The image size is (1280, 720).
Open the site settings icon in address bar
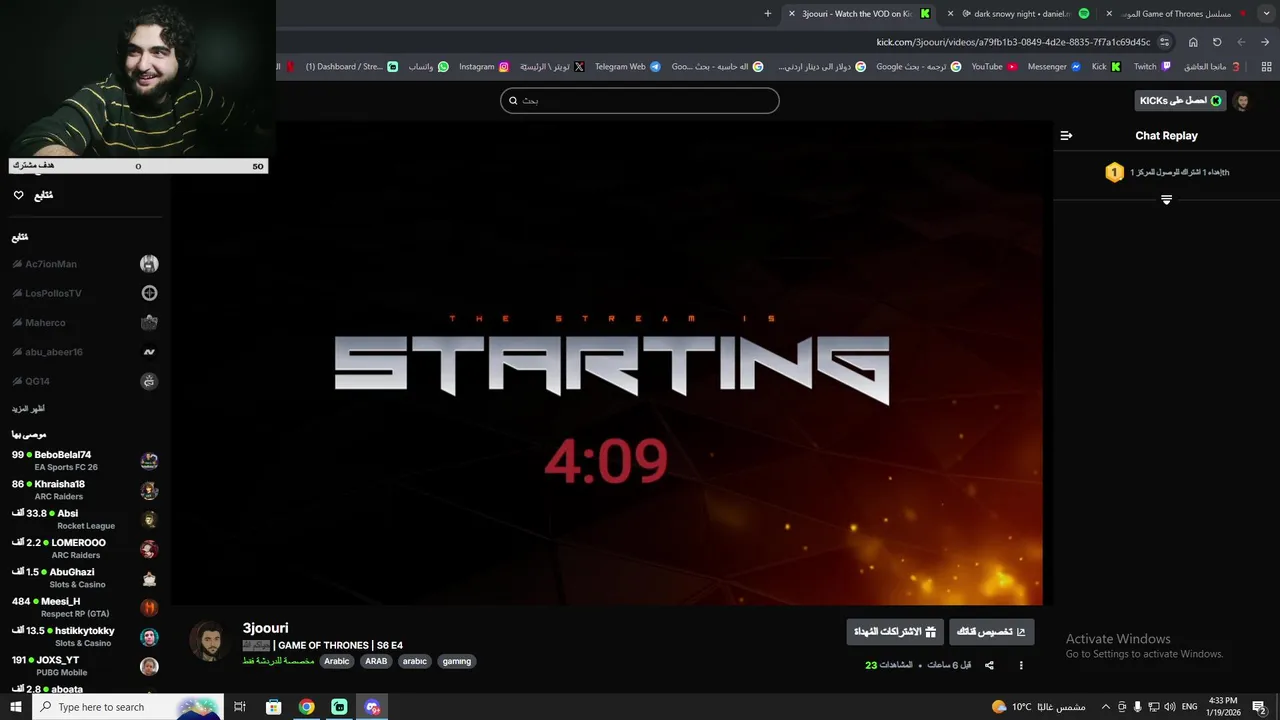tap(1164, 42)
